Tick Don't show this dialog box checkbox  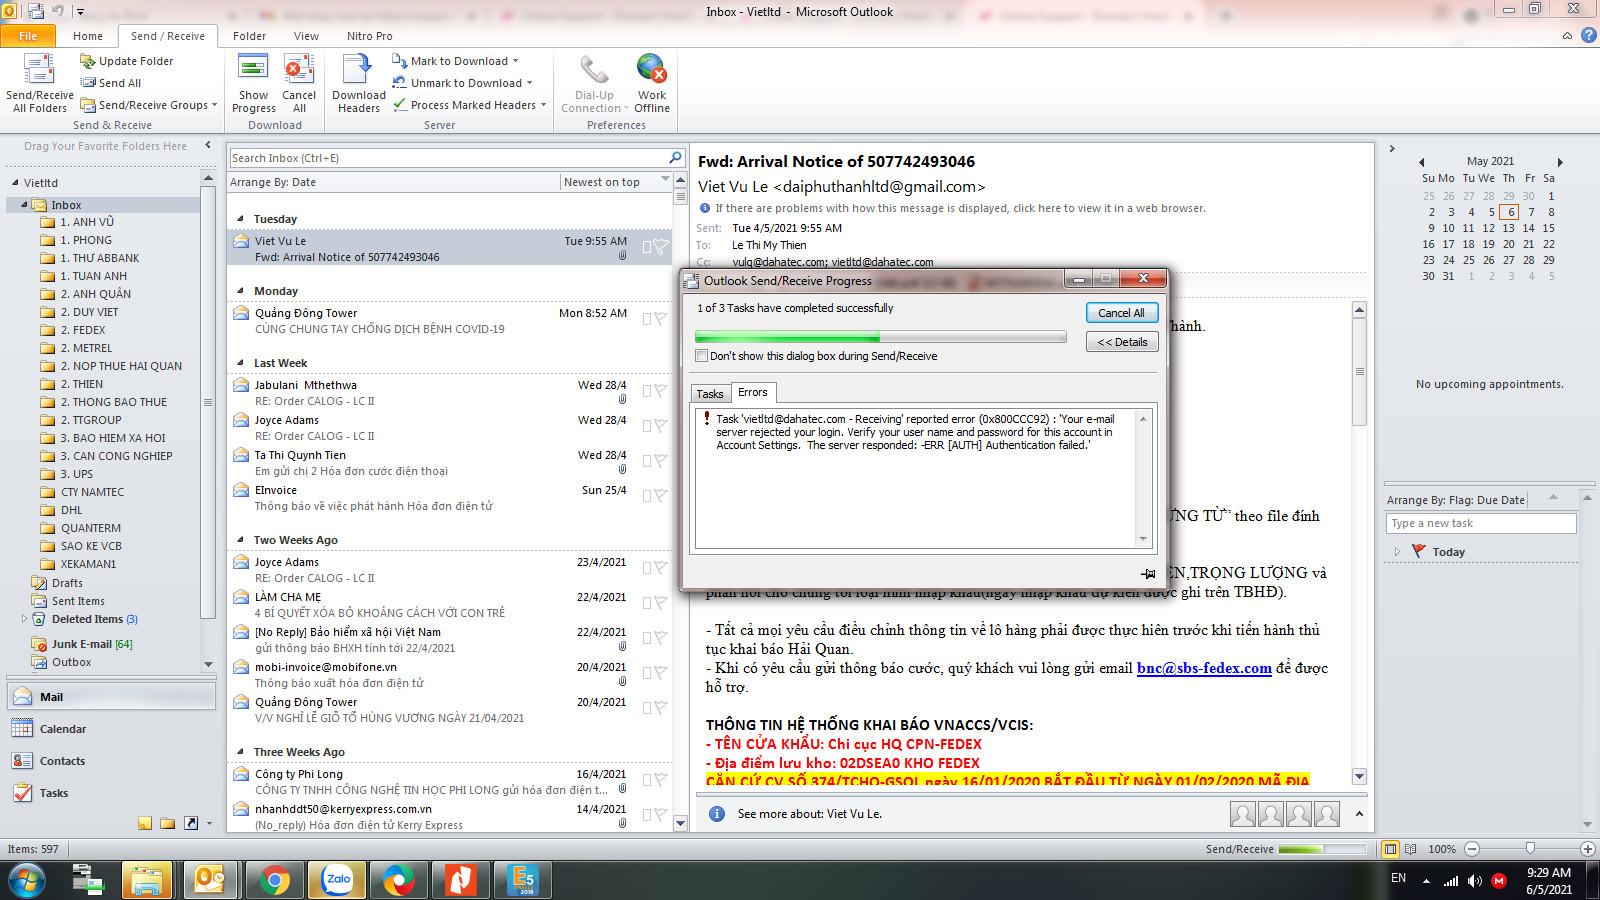point(701,356)
